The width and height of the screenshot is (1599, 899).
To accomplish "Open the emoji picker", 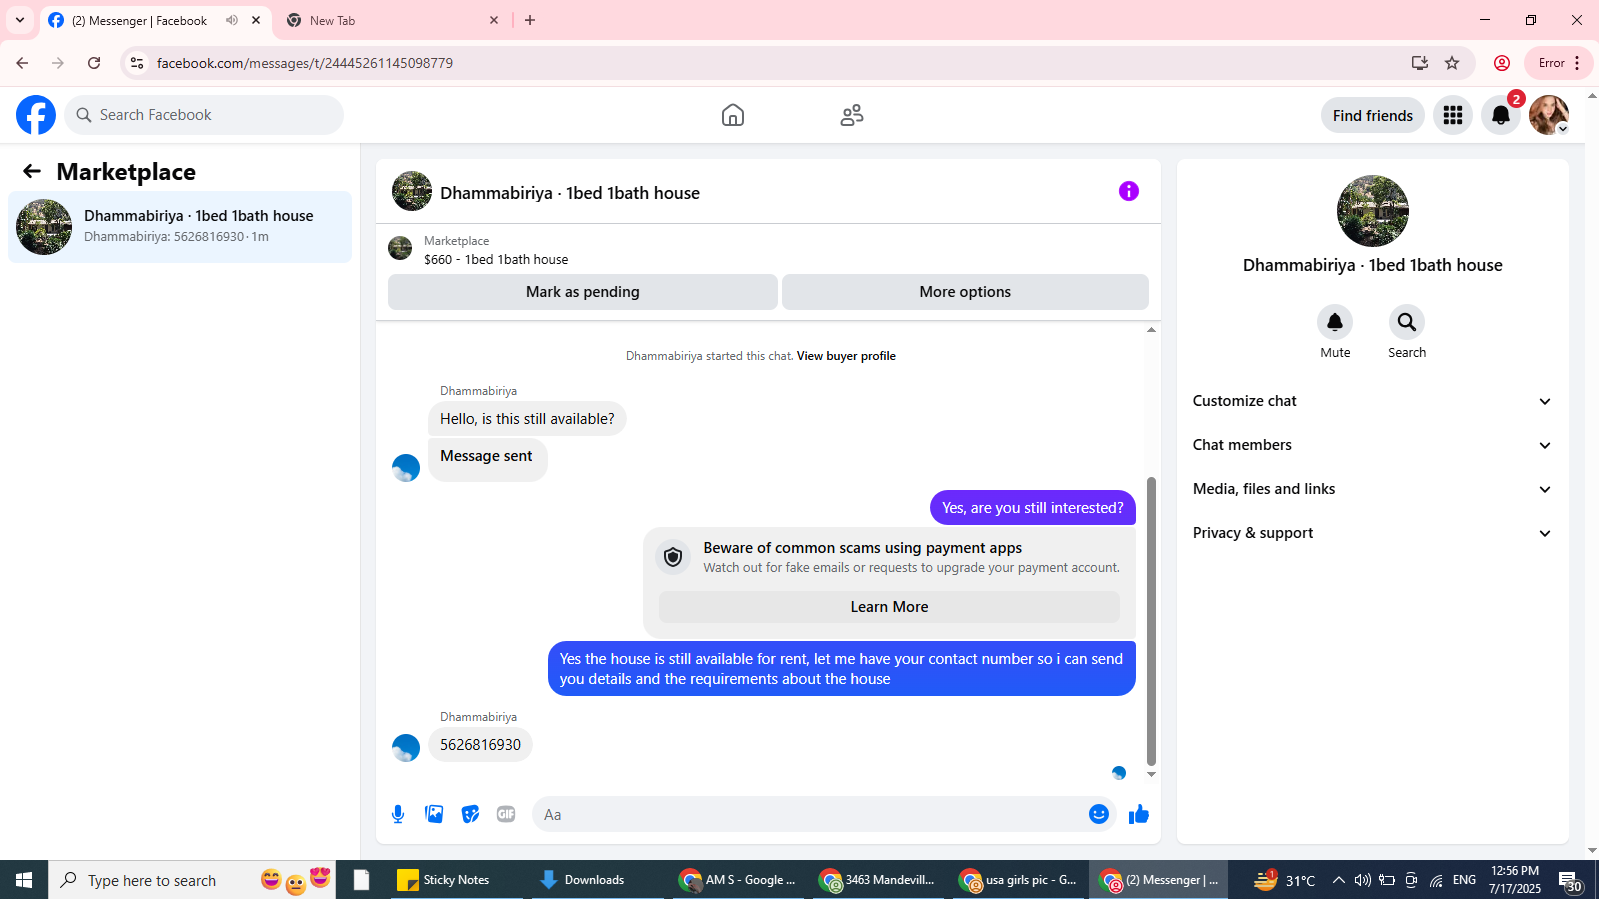I will [1099, 814].
